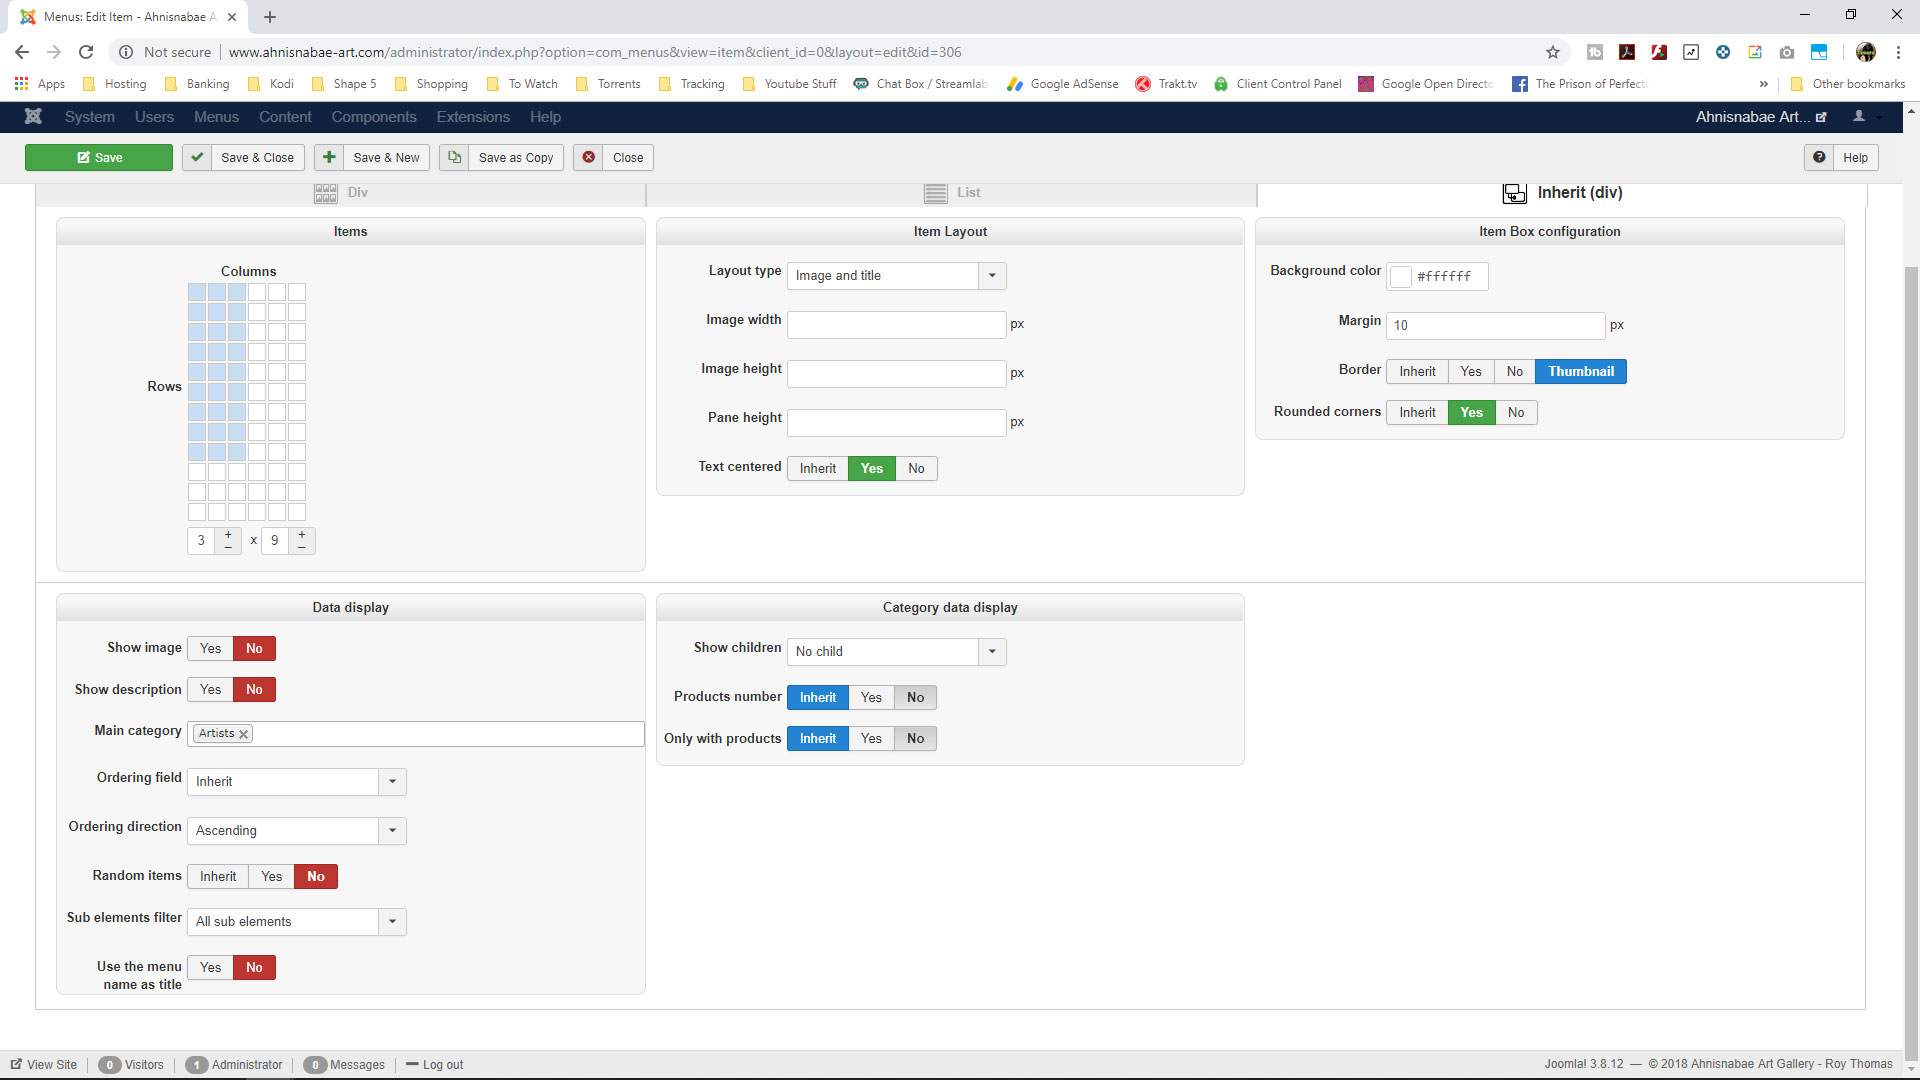Click the View Site link
The image size is (1920, 1080).
(x=44, y=1064)
